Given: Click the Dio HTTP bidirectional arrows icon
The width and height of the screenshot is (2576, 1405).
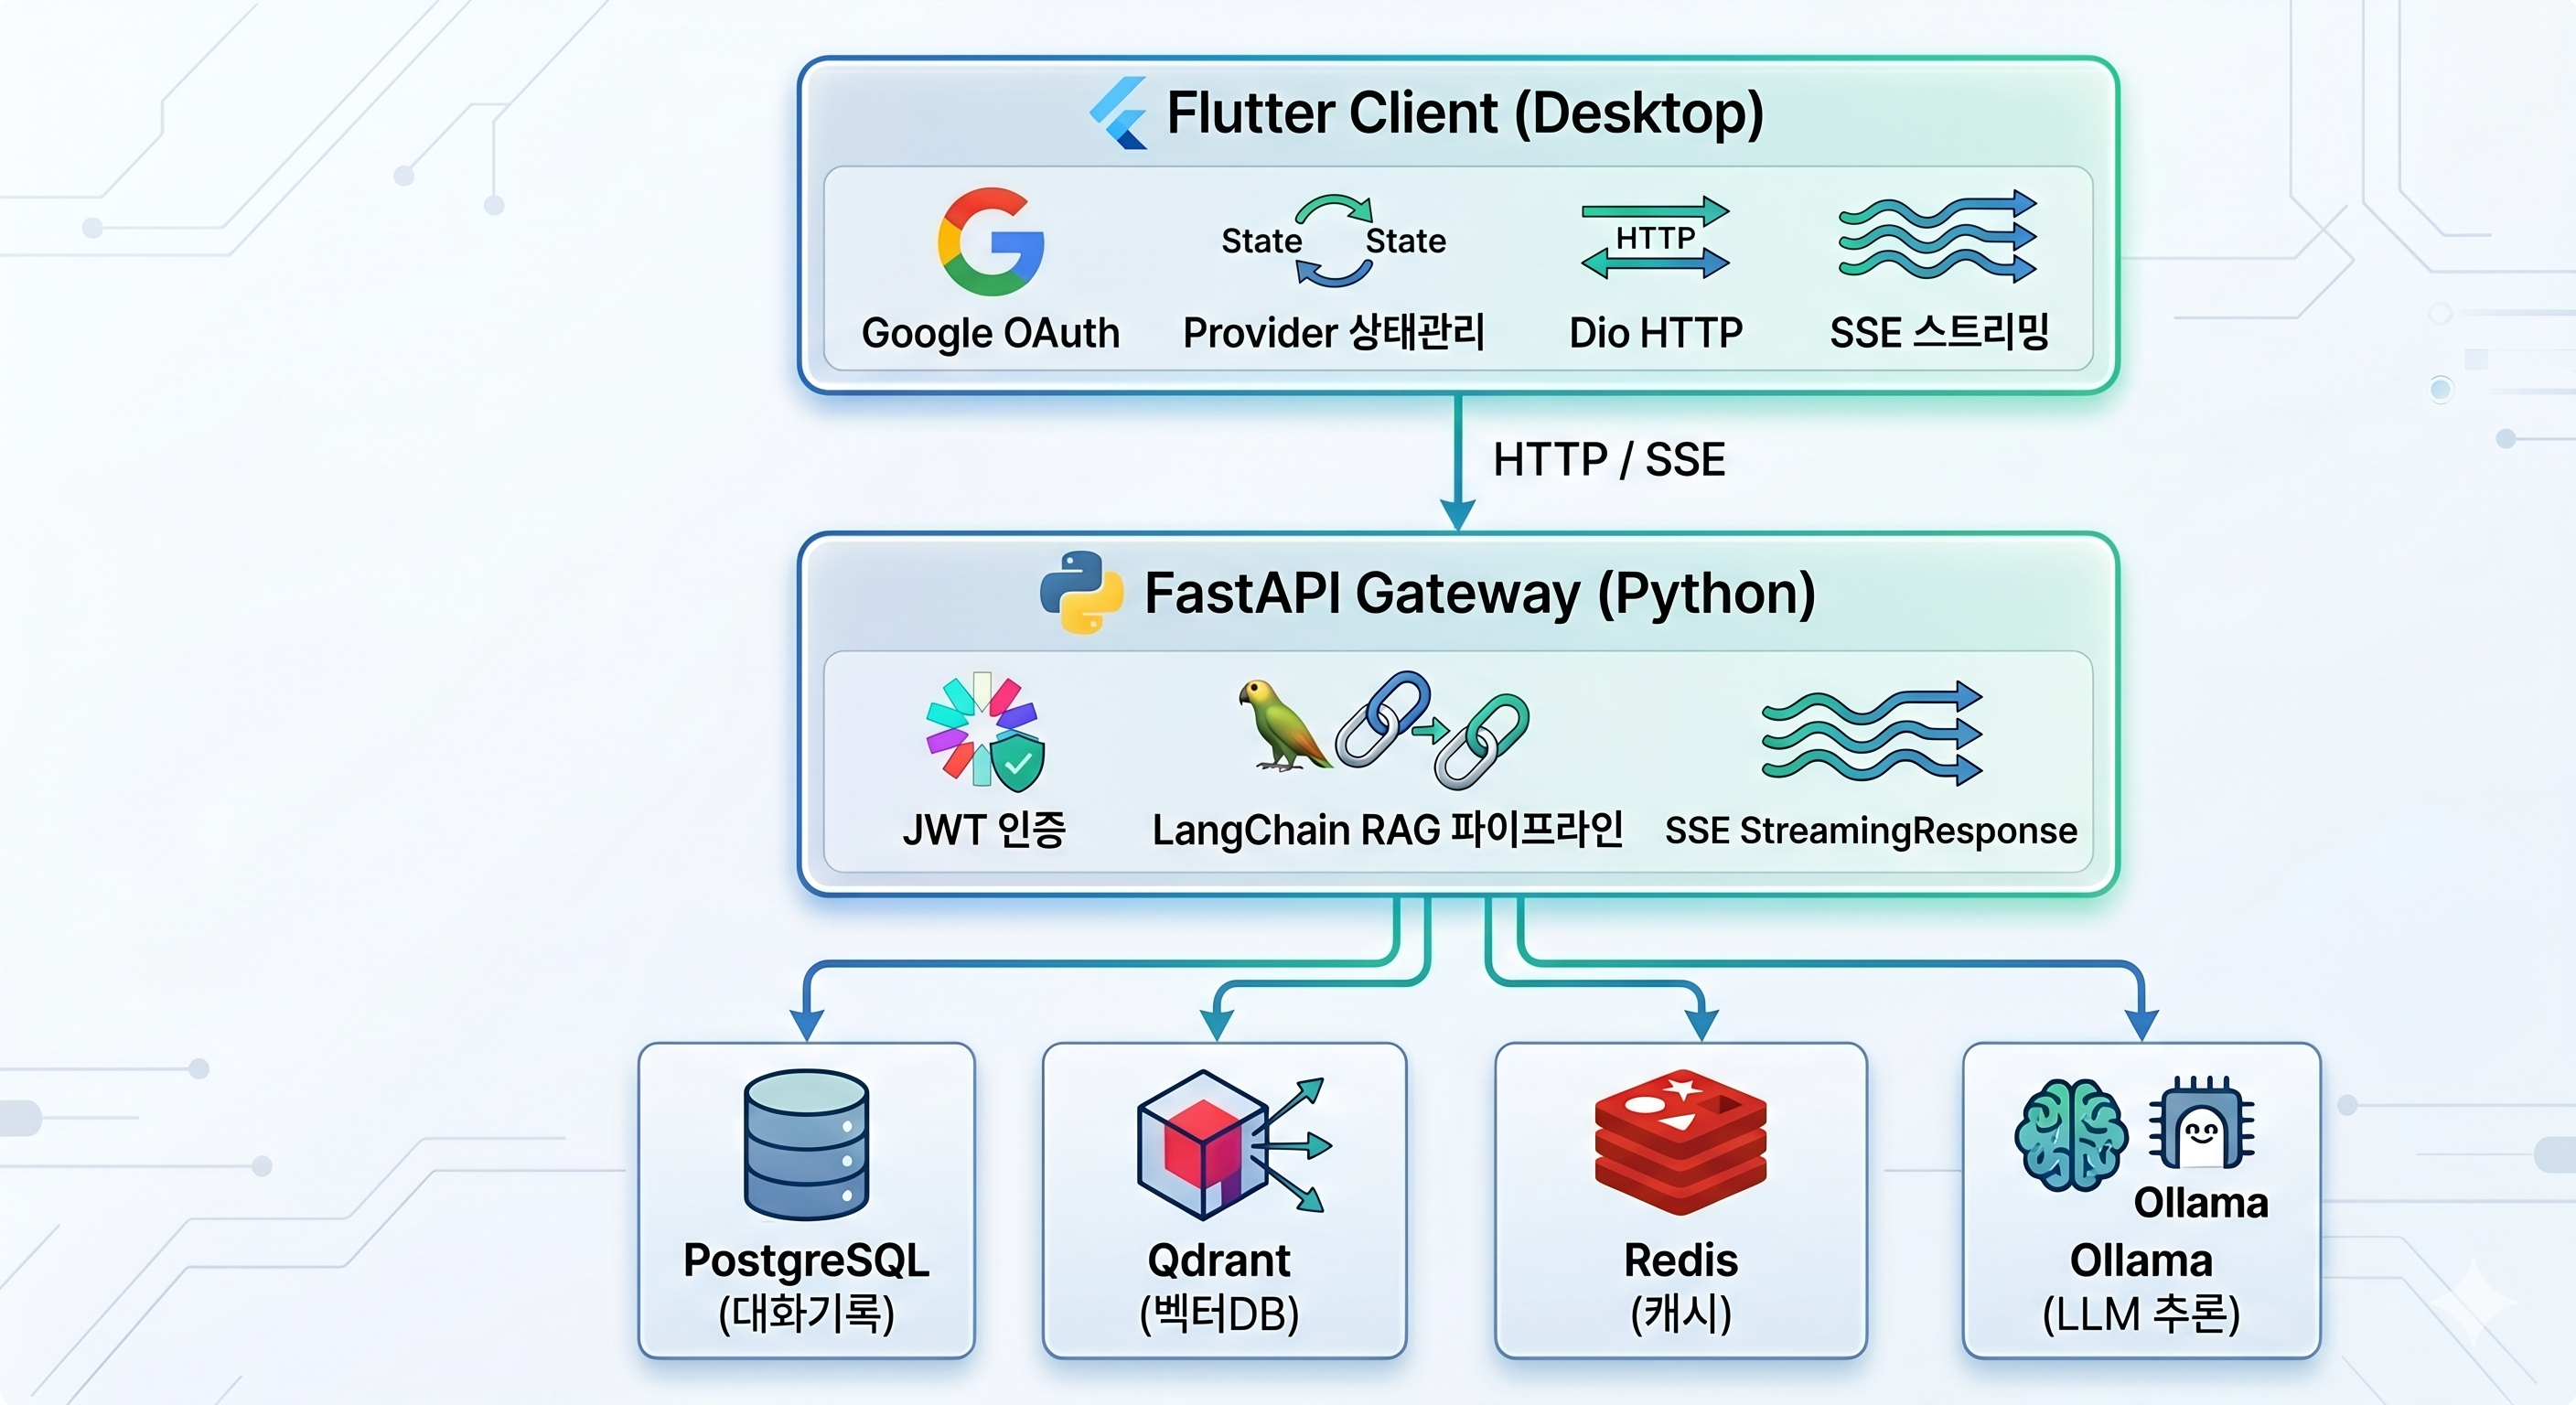Looking at the screenshot, I should (1655, 238).
